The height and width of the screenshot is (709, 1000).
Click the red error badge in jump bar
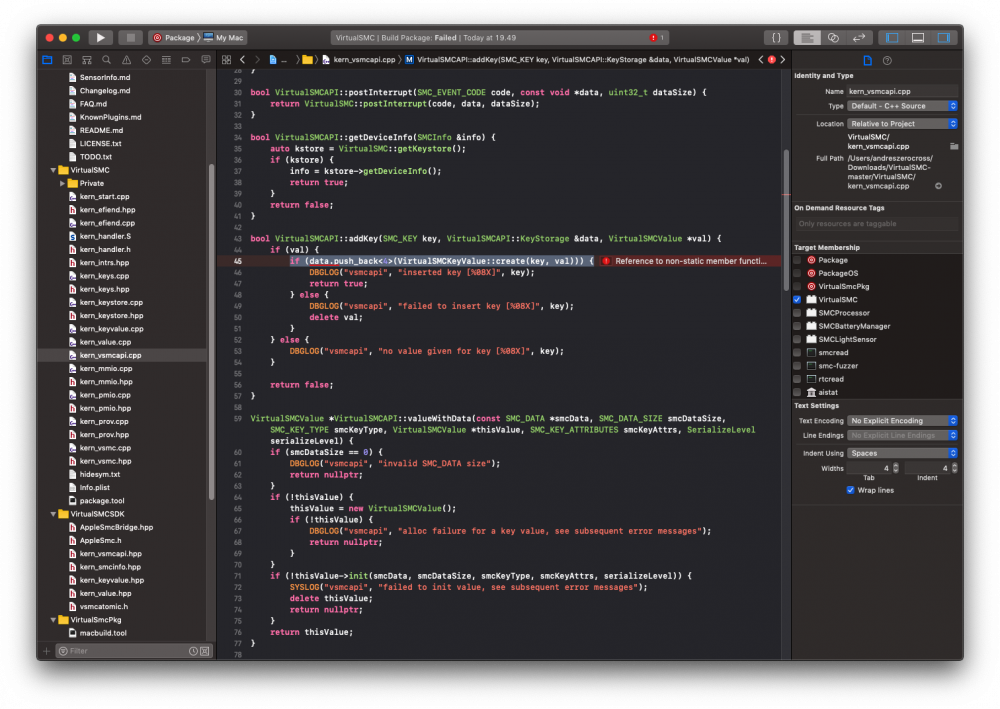point(772,60)
